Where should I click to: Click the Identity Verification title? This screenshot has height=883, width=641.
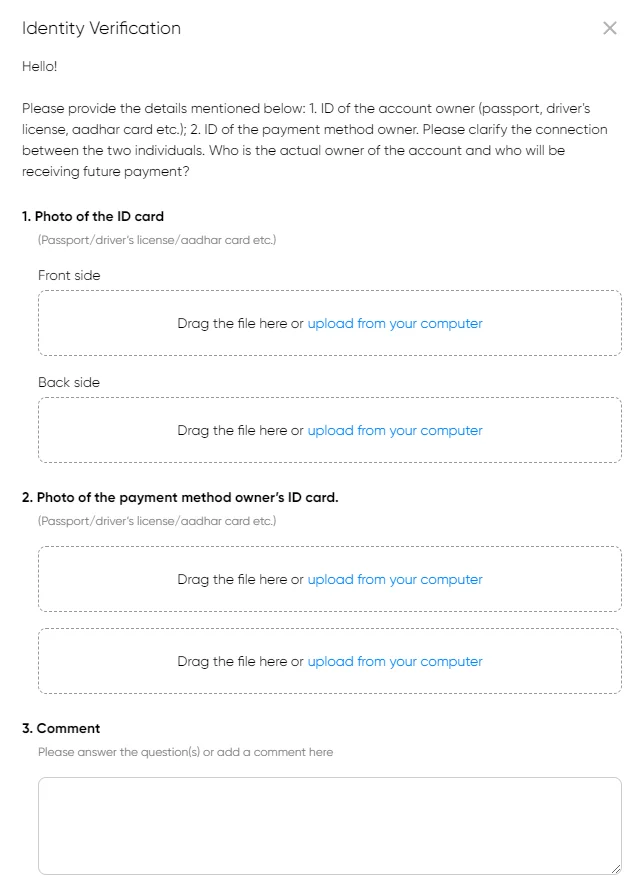[x=101, y=28]
